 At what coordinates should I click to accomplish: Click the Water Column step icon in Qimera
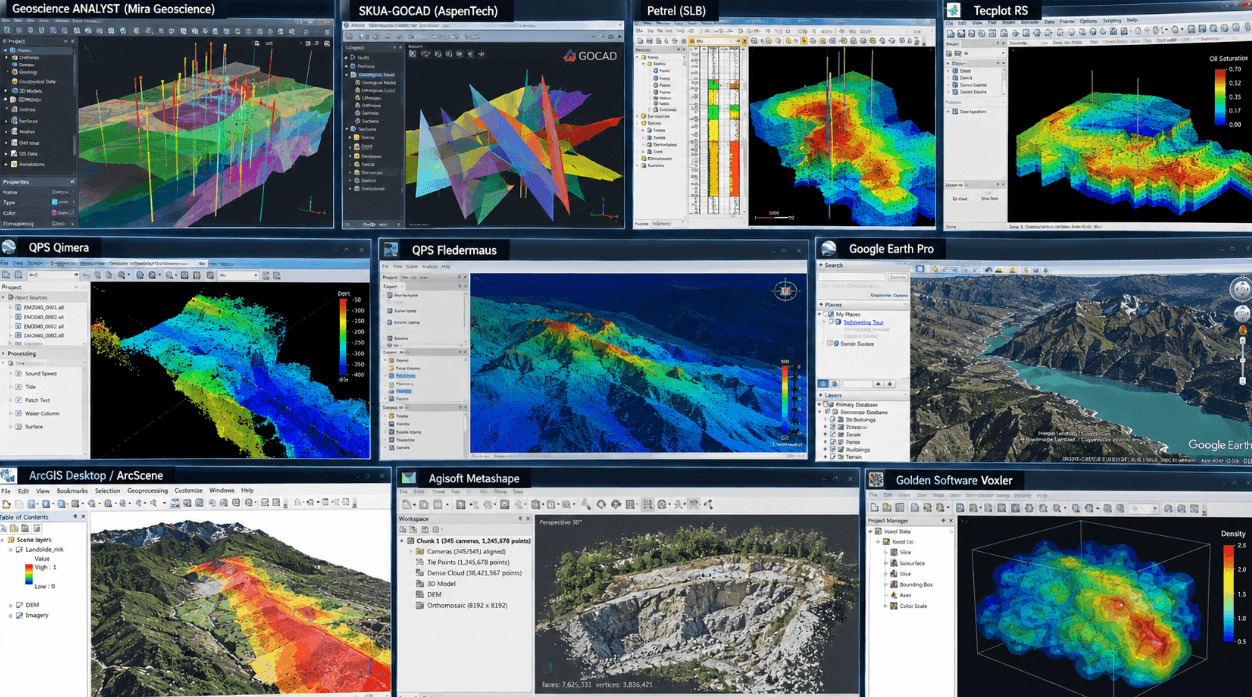click(x=18, y=413)
